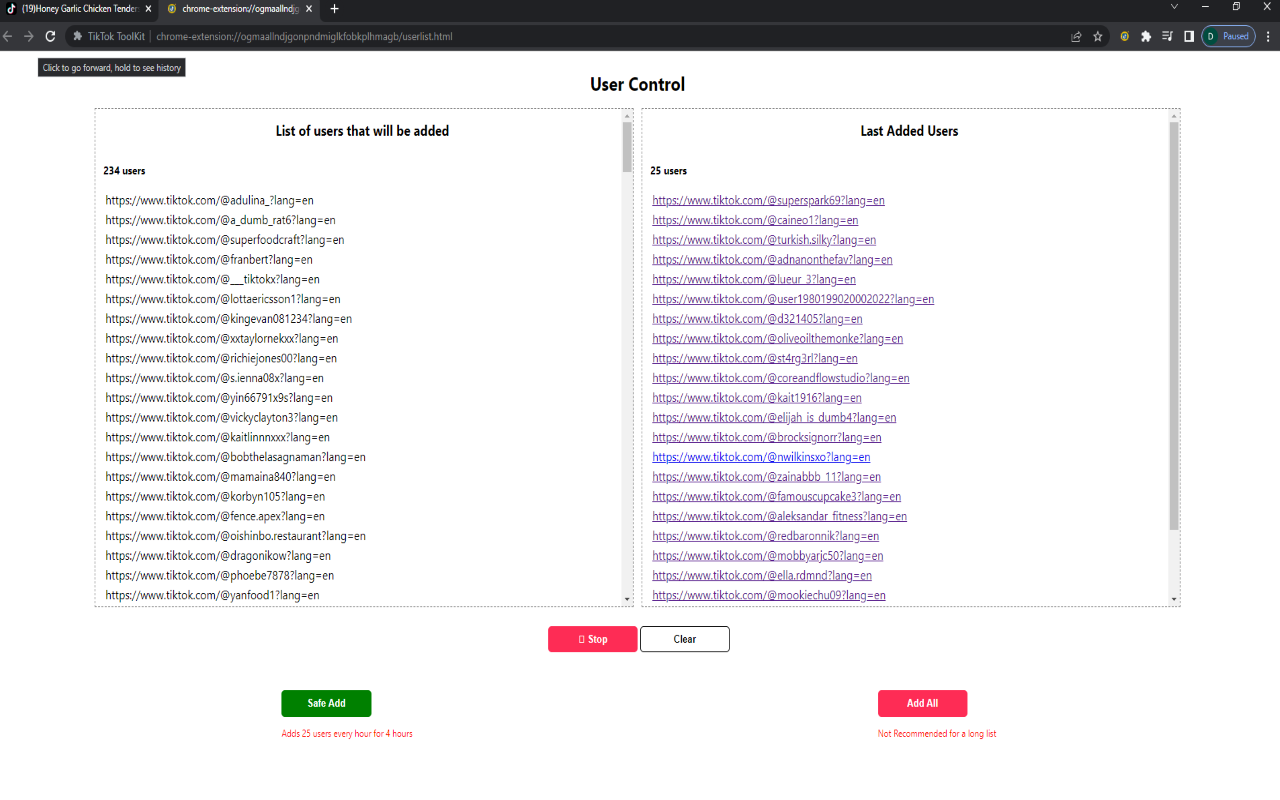Open the @coreandflowstudio TikTok link
This screenshot has height=800, width=1280.
tap(781, 378)
